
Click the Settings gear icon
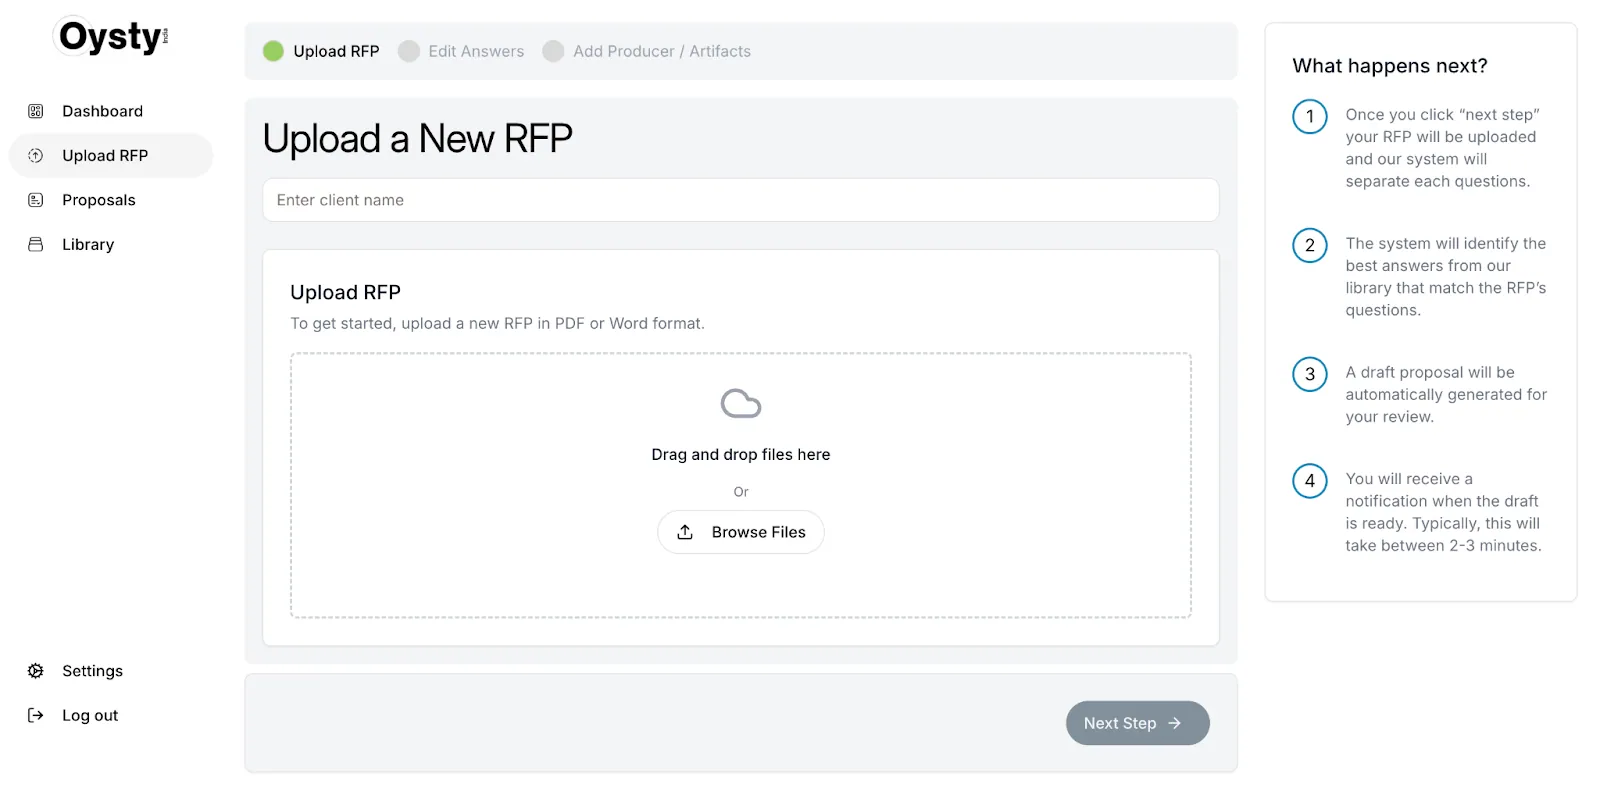[x=36, y=671]
